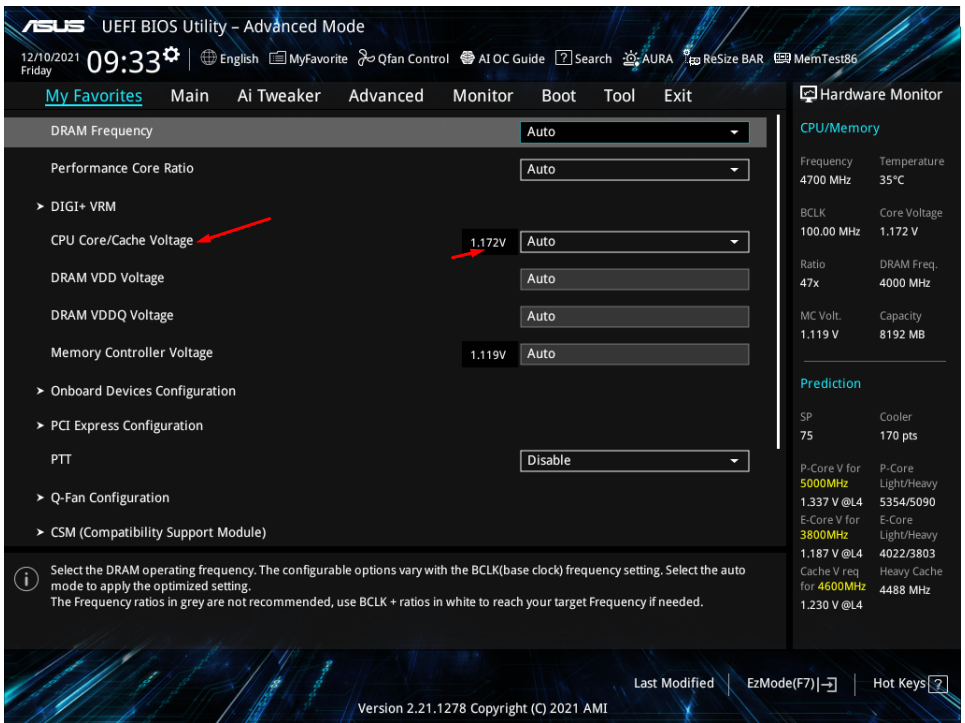The width and height of the screenshot is (965, 723).
Task: Click the 09:33 clock display
Action: 124,62
